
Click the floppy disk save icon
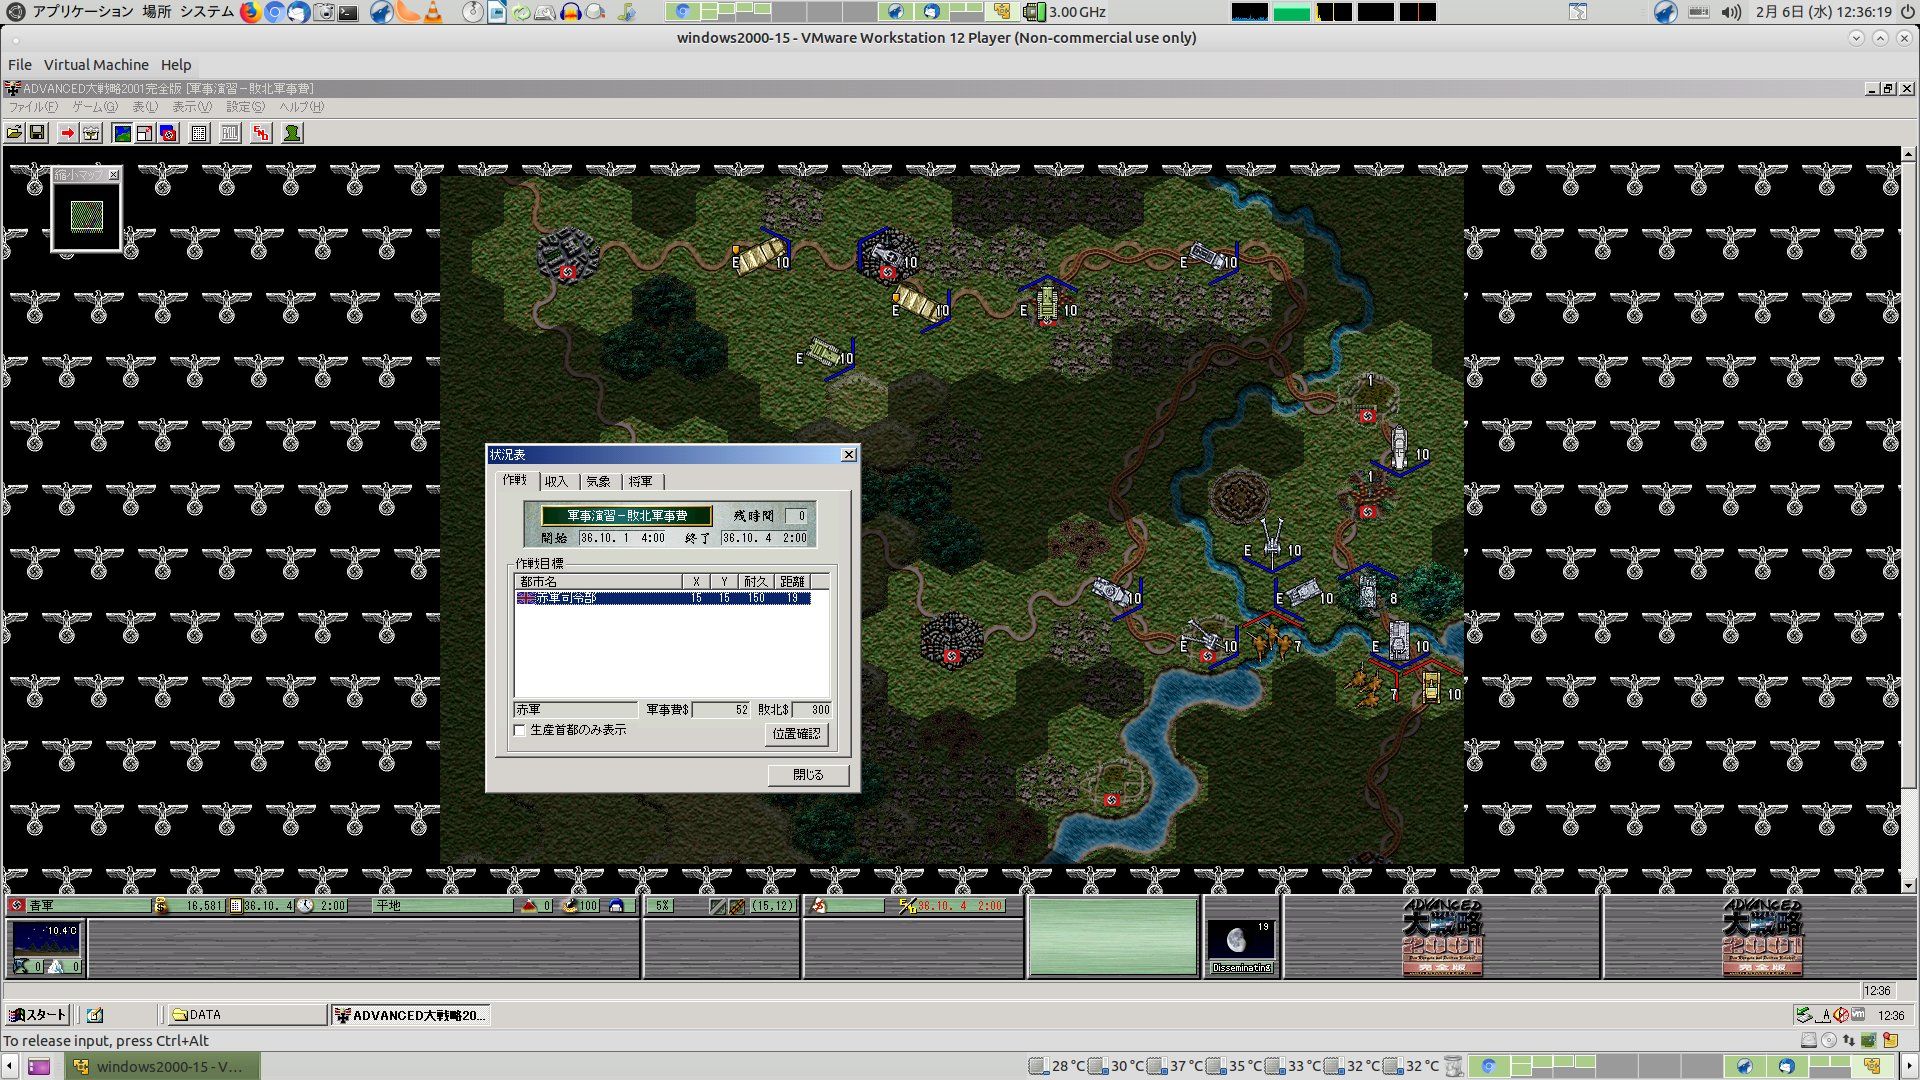pos(37,133)
